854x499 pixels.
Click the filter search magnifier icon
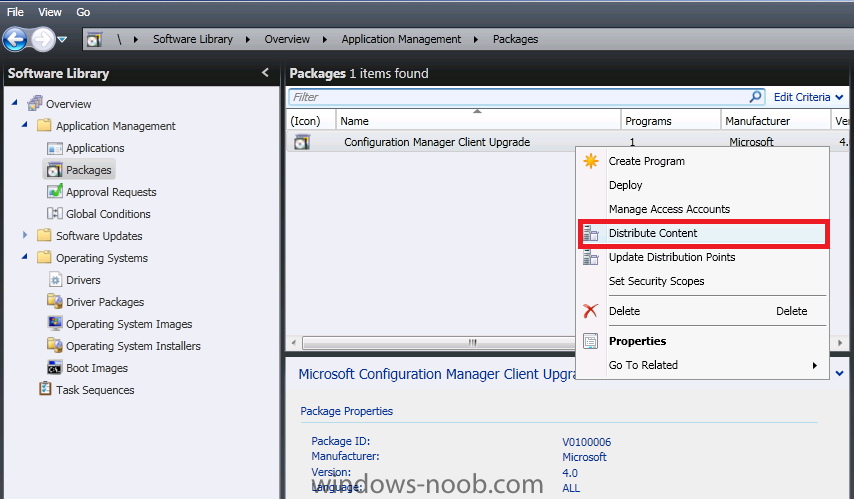(x=755, y=97)
